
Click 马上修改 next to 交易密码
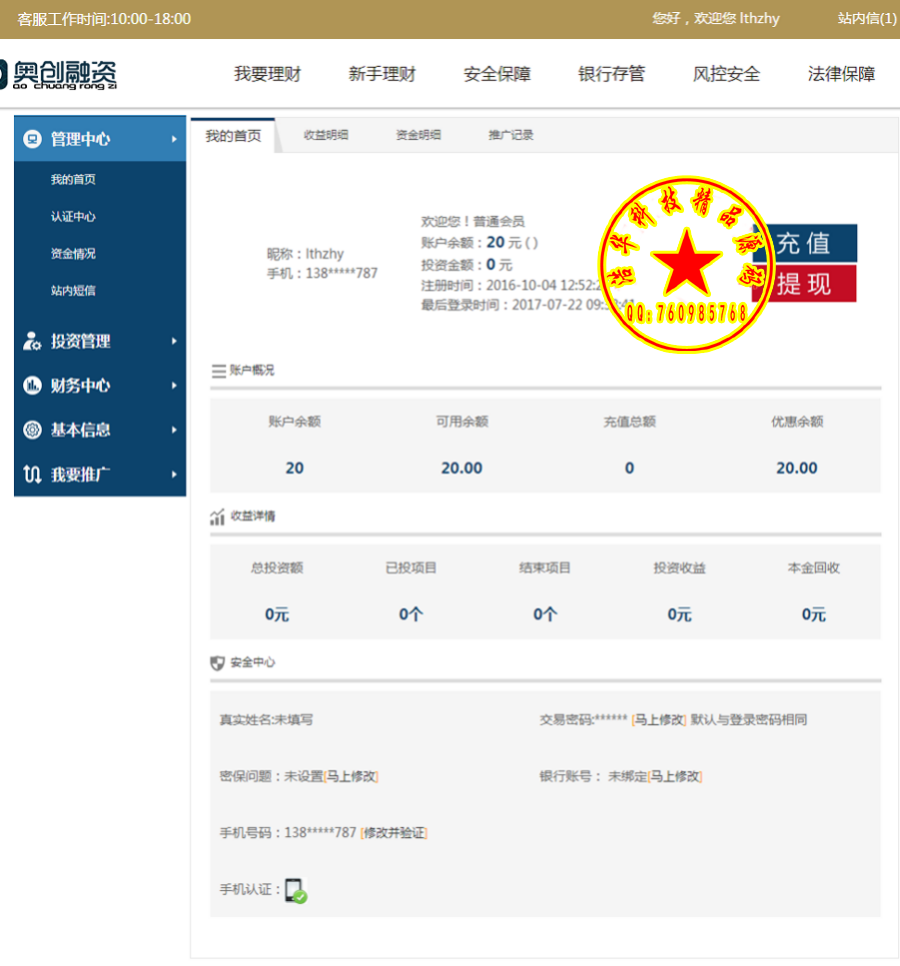click(x=659, y=720)
